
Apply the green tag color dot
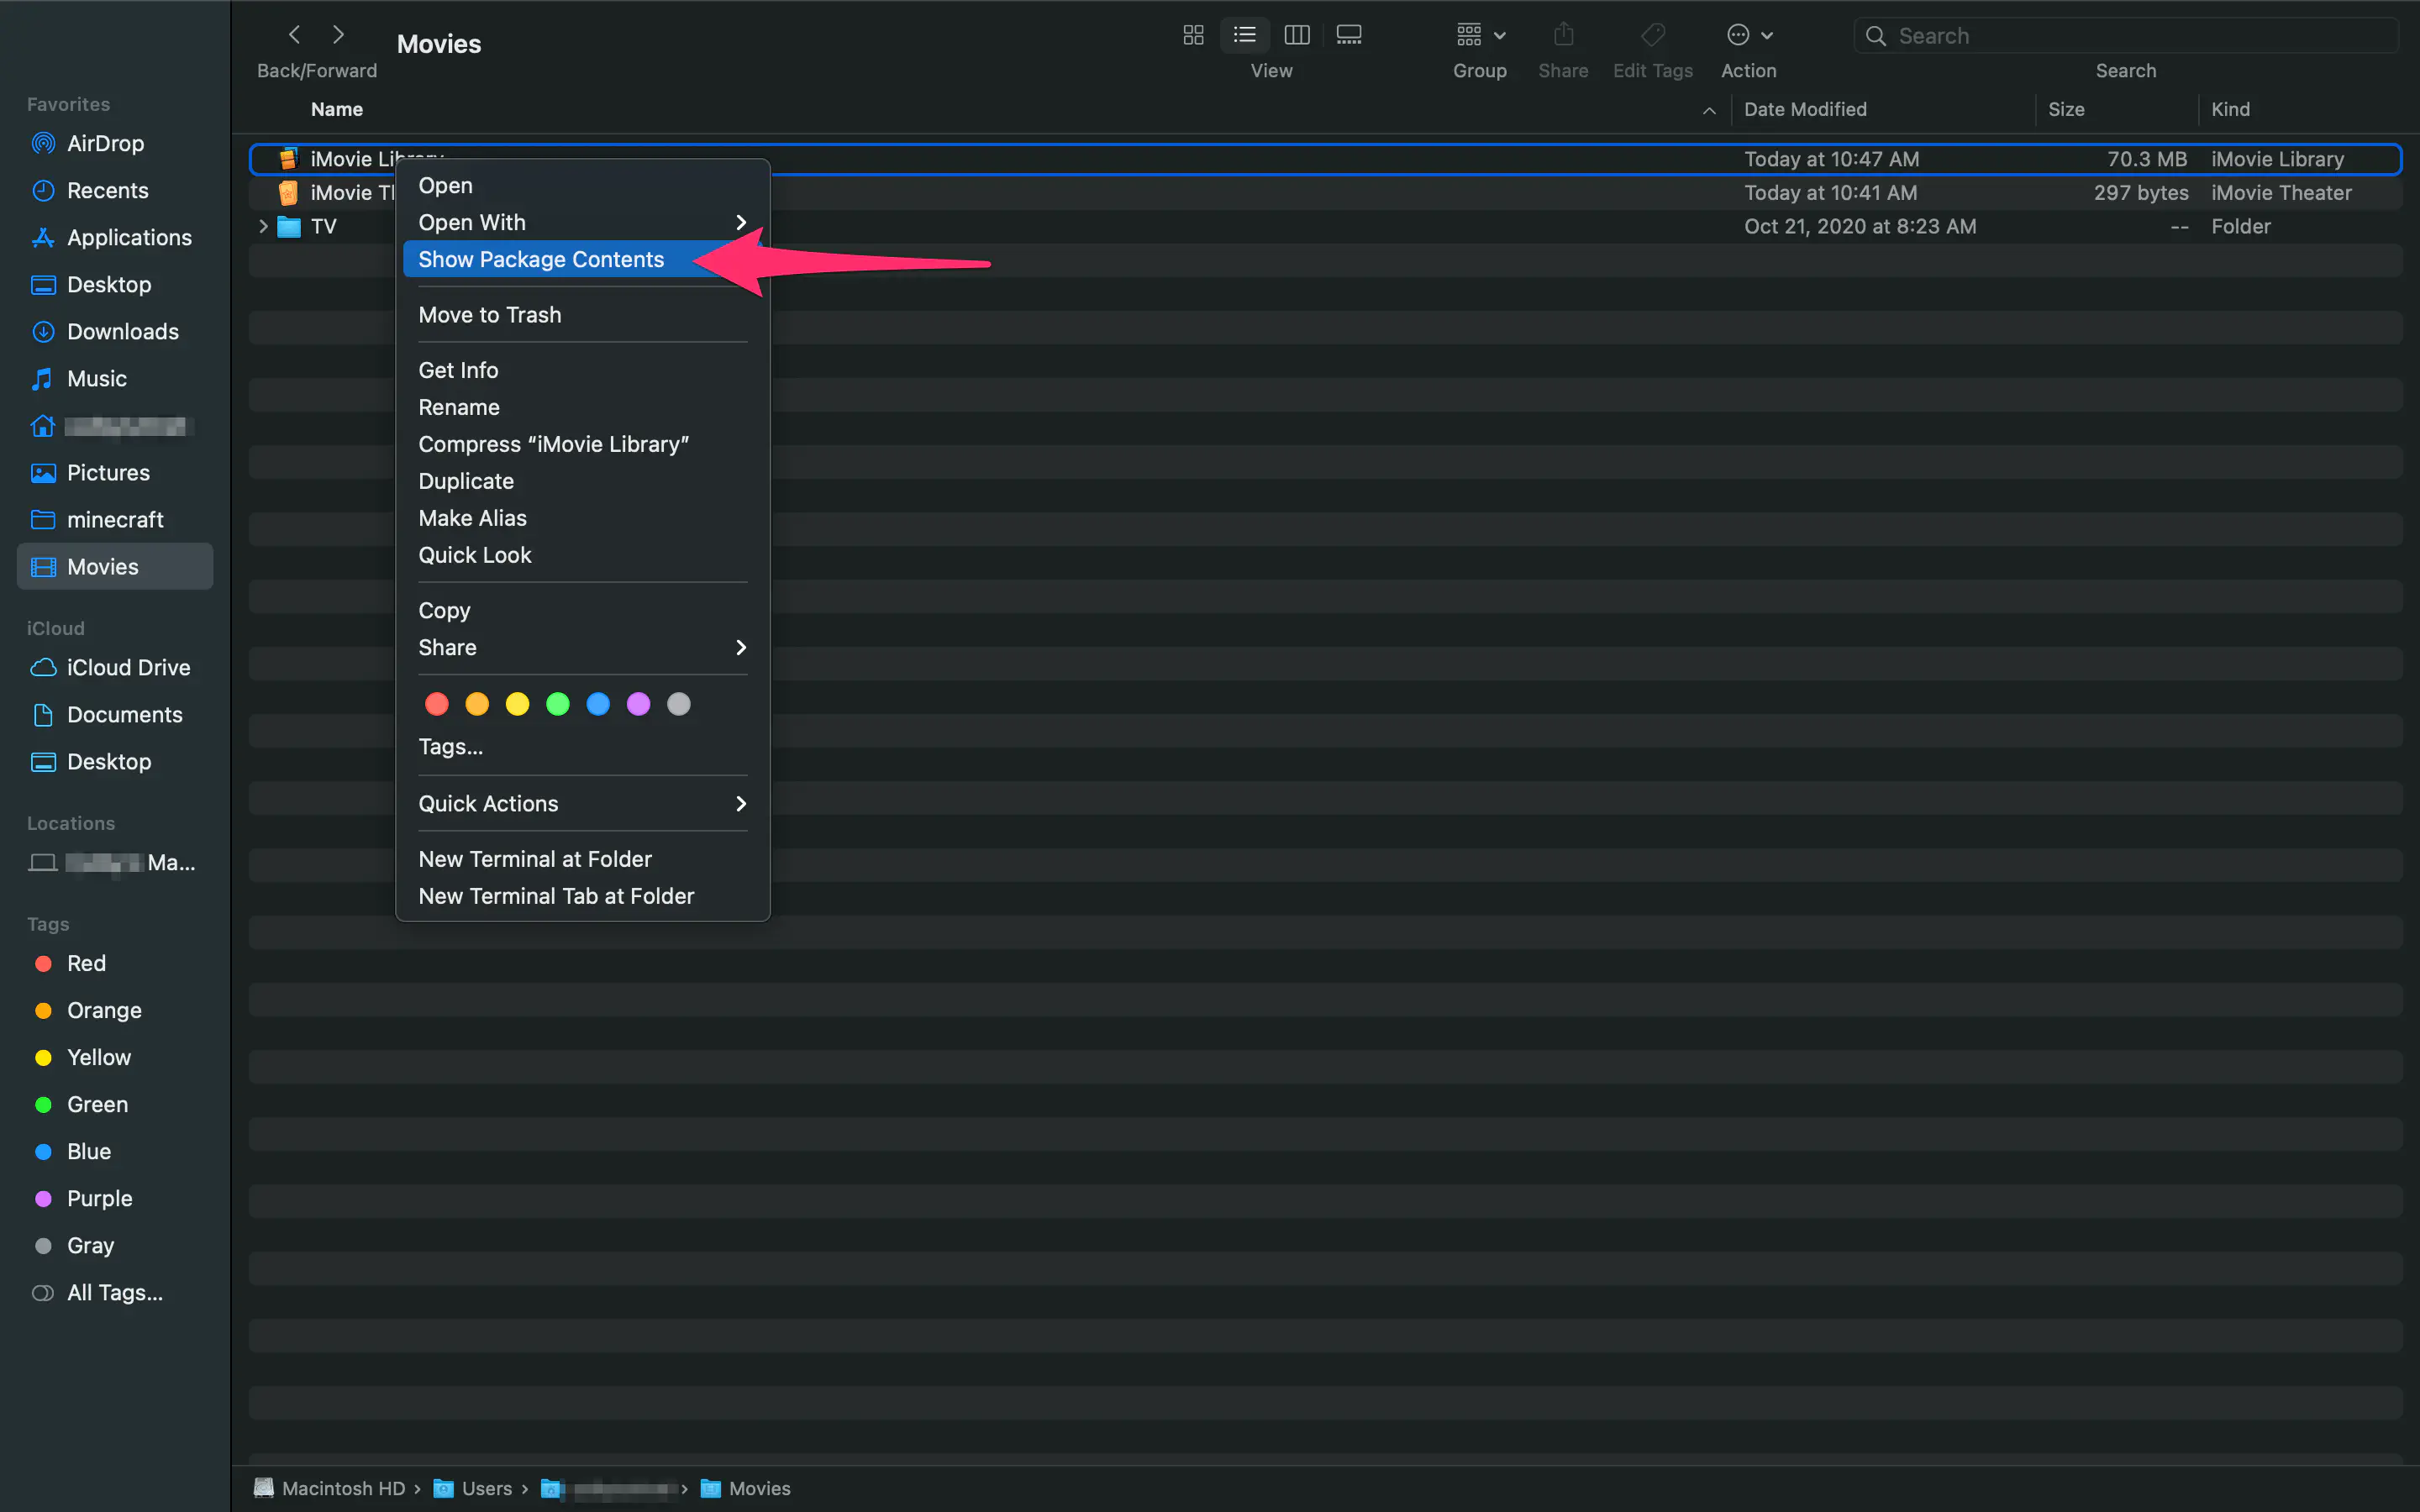558,704
